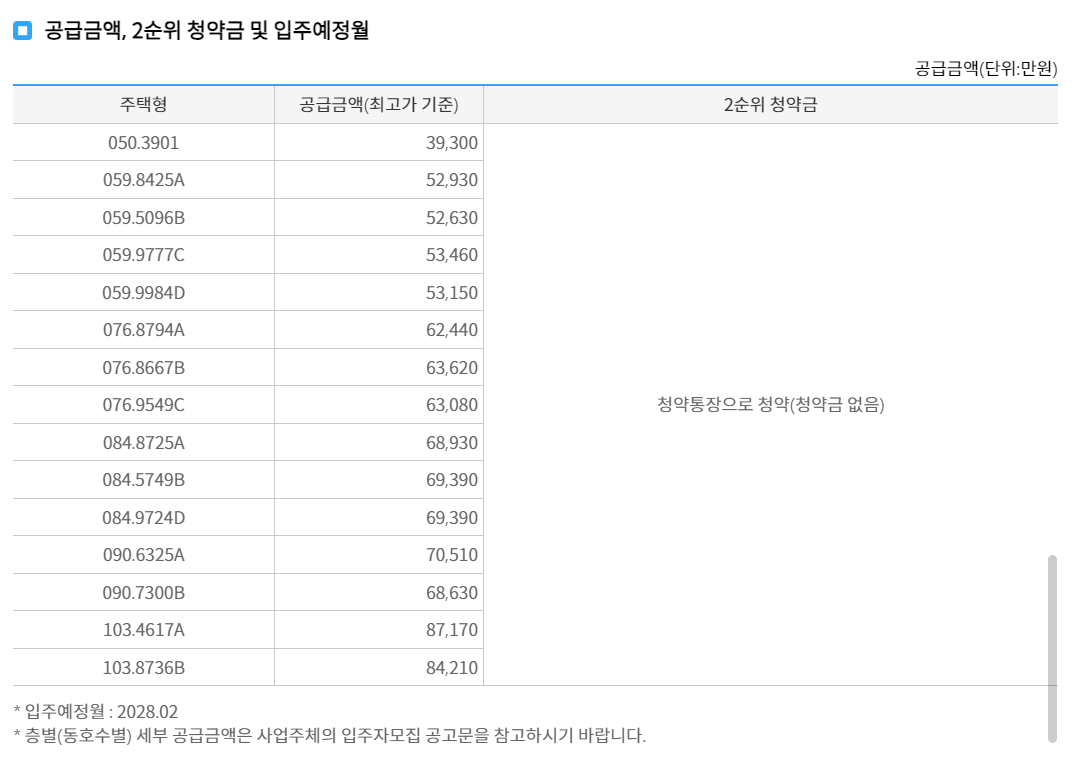Click the blue square icon beside the title
The height and width of the screenshot is (765, 1083).
(23, 30)
